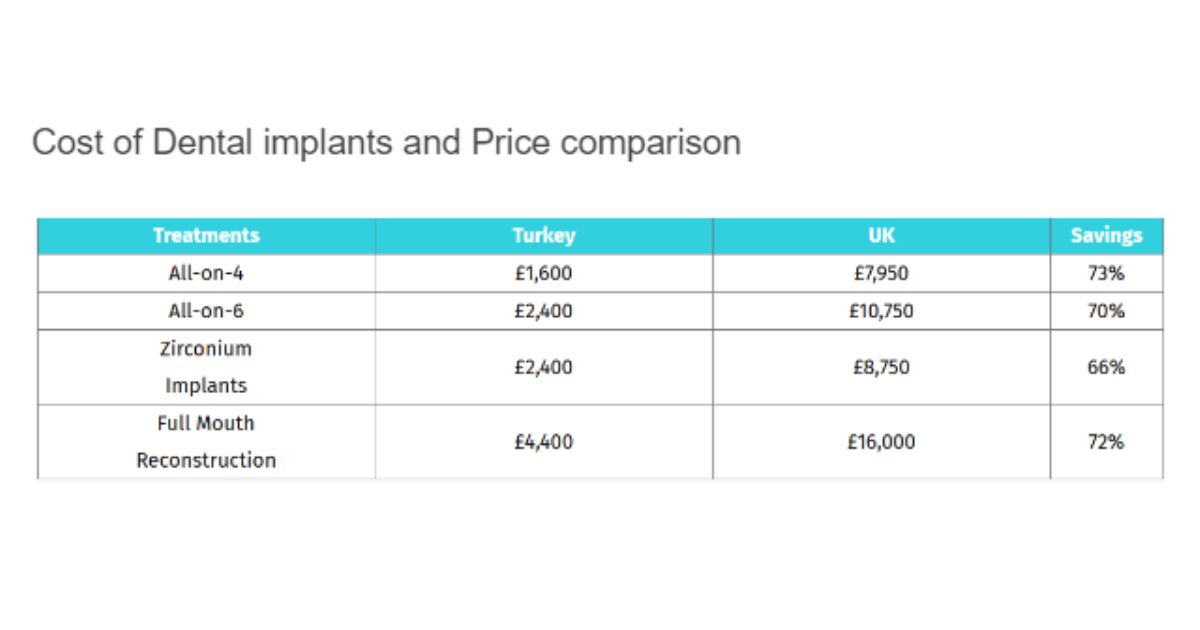Click the £7,950 UK price

pyautogui.click(x=881, y=273)
